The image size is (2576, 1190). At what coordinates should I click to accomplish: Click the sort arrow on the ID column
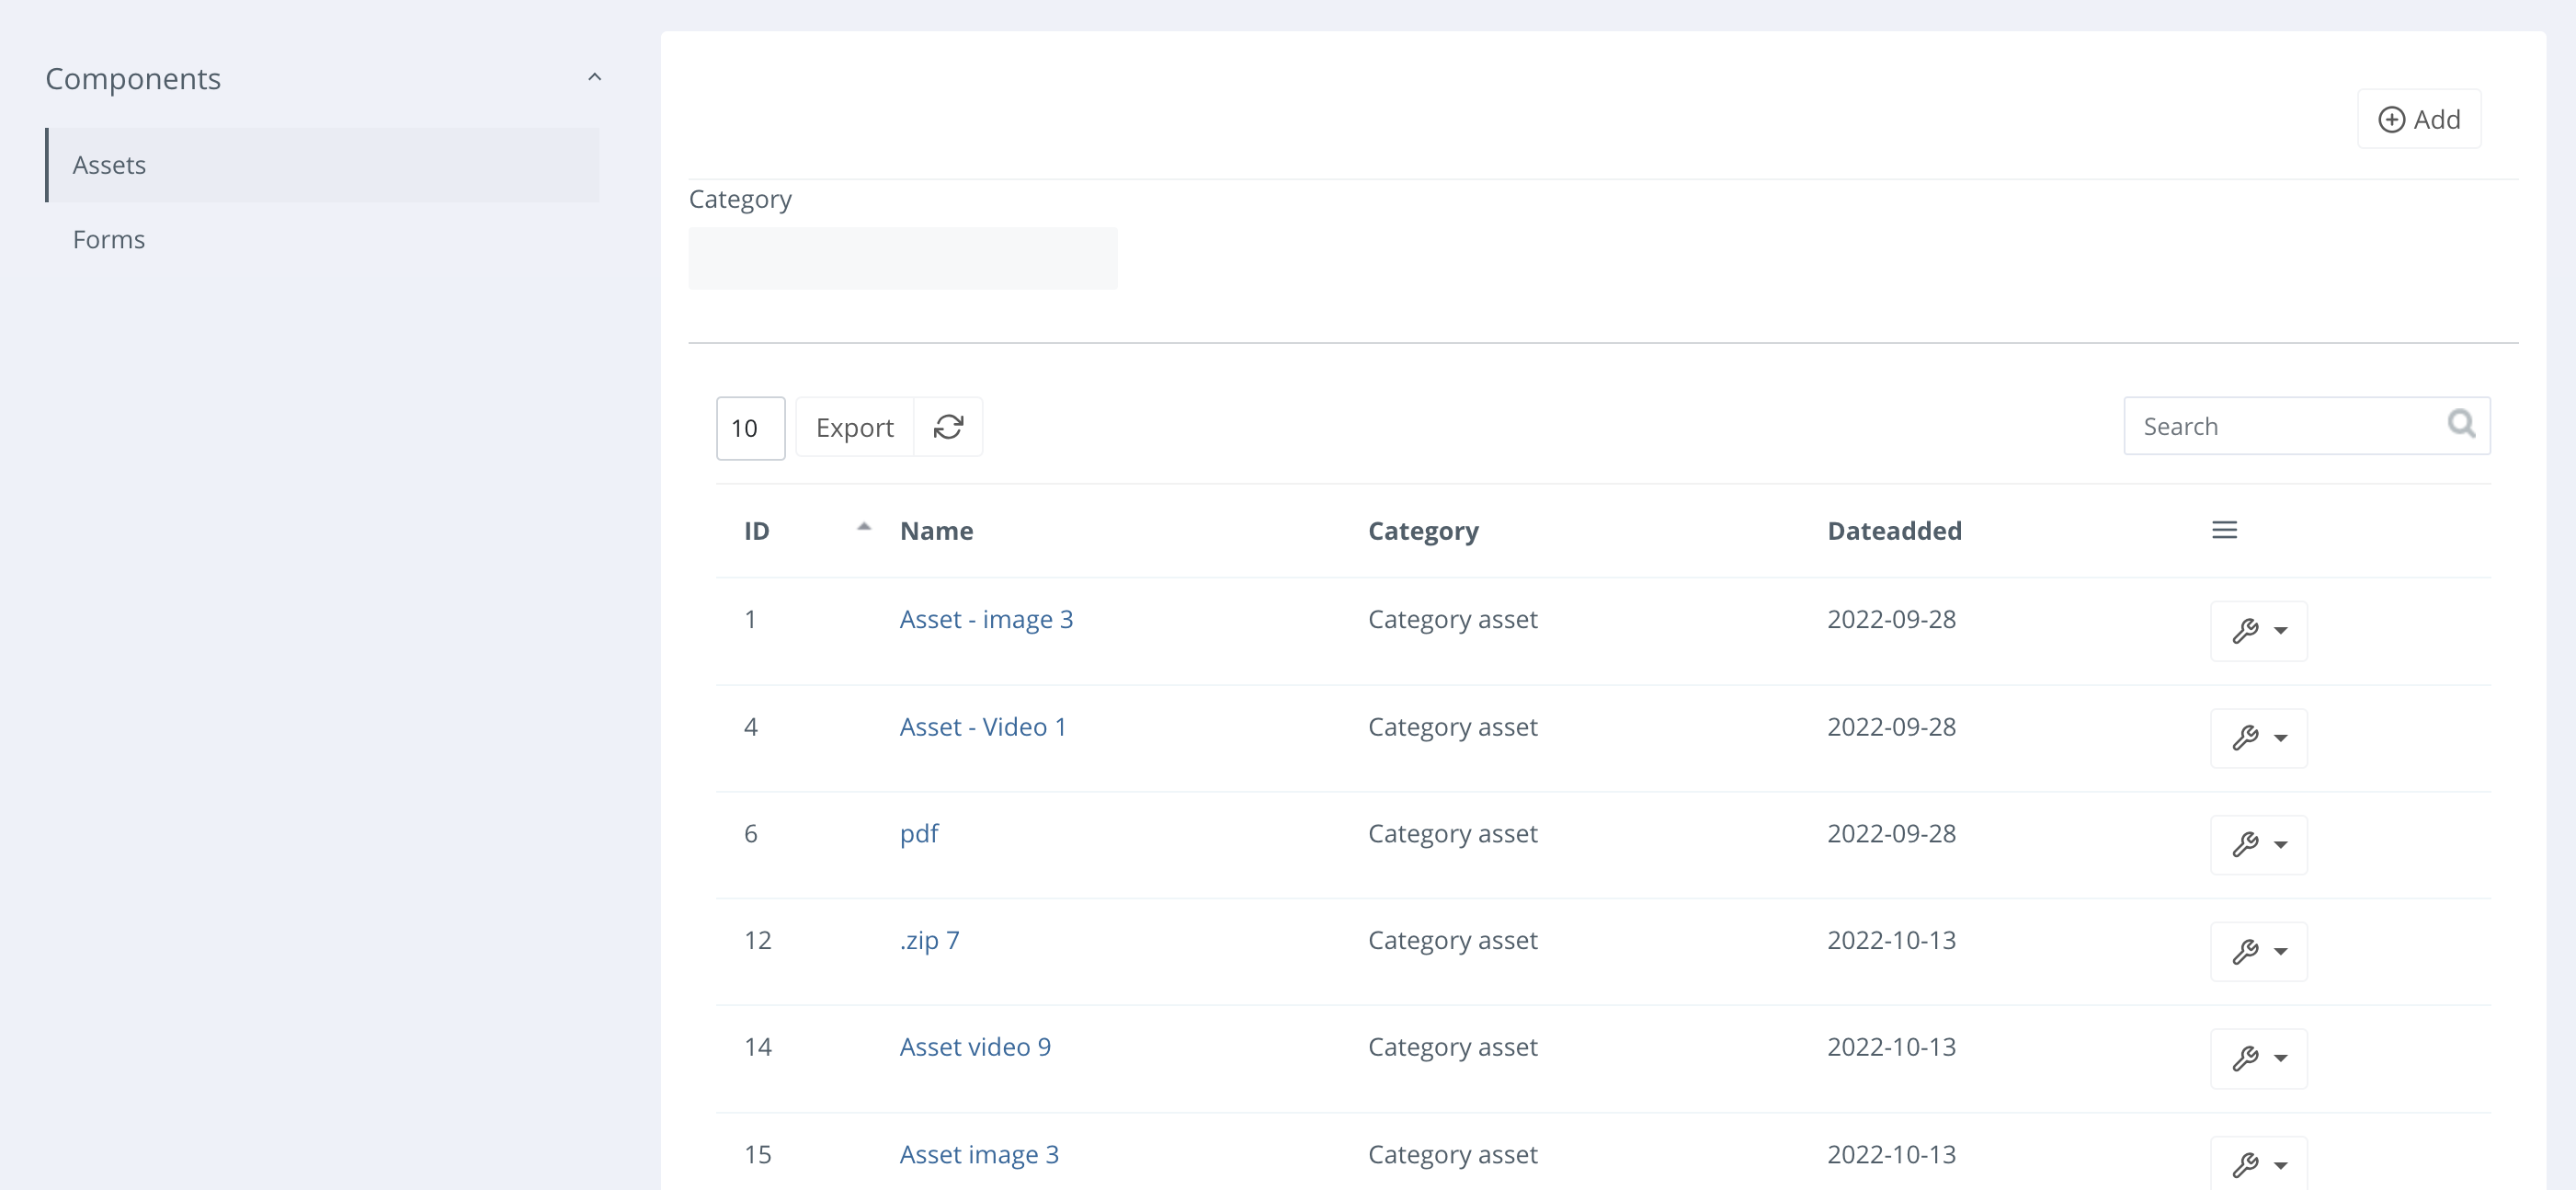[863, 527]
